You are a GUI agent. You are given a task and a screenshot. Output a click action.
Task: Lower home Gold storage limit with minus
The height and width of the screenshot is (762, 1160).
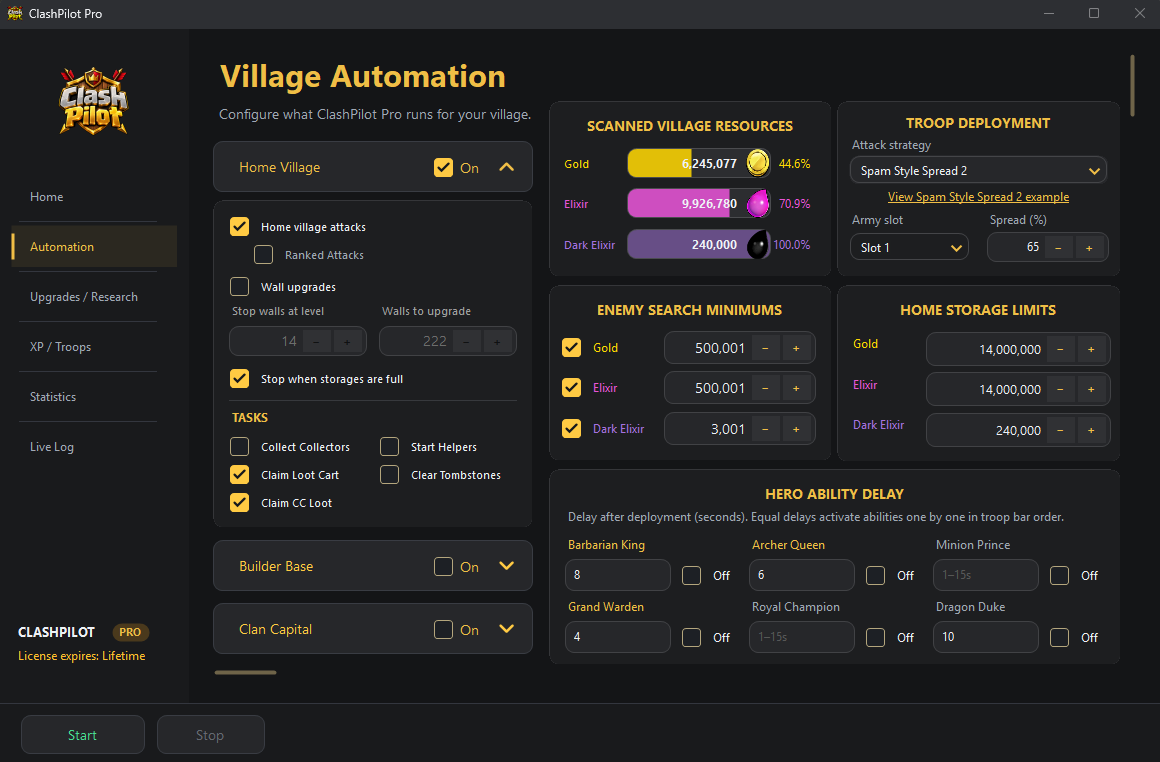coord(1060,349)
